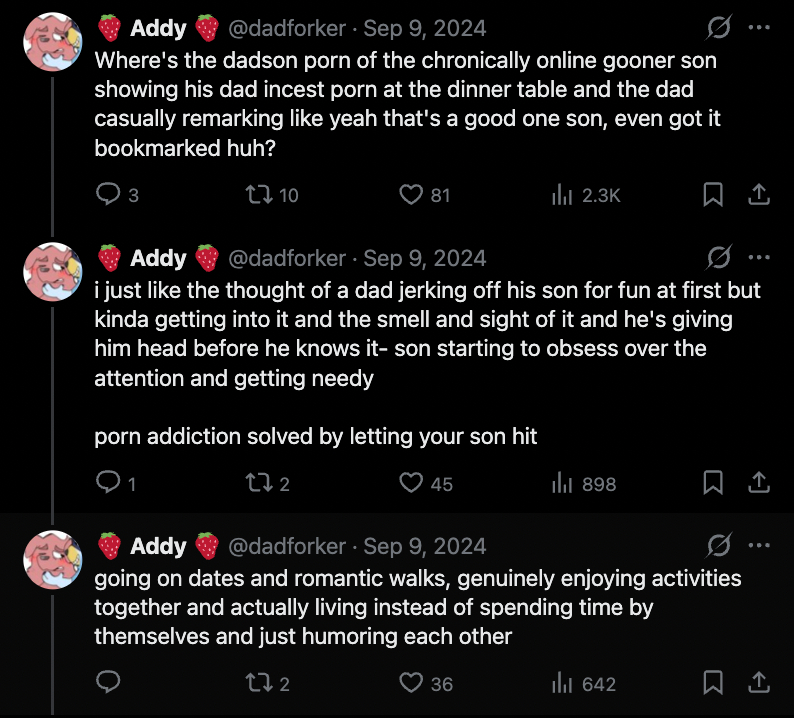Open the reply icon on the last tweet

coord(108,683)
